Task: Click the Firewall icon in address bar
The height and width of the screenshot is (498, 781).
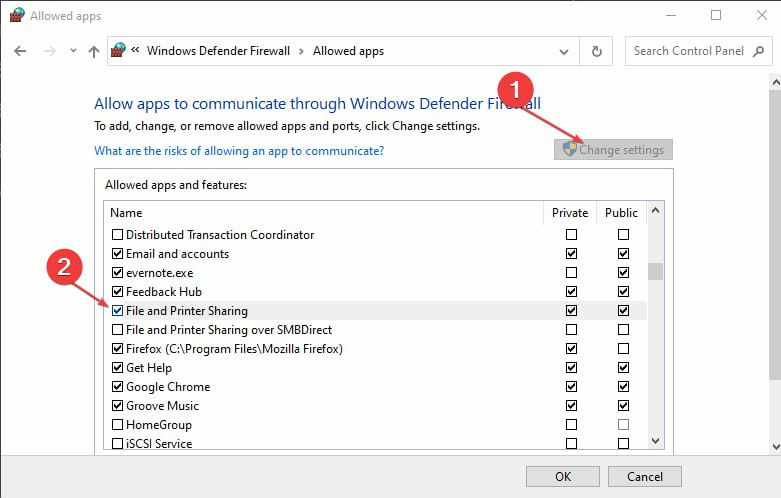Action: coord(119,51)
